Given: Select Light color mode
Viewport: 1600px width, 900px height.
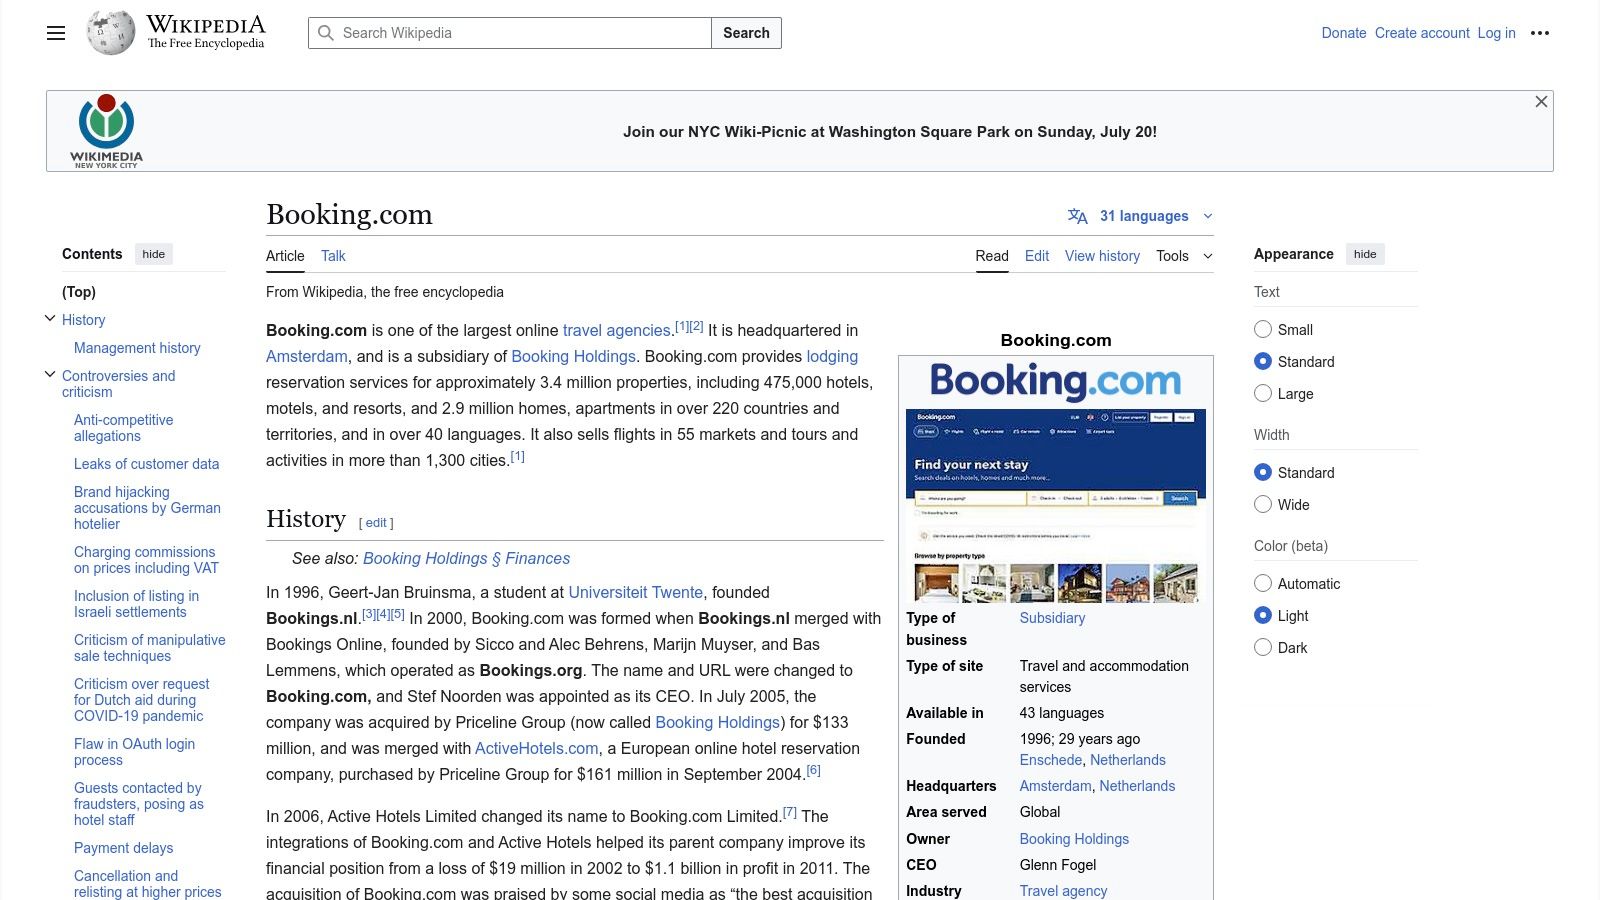Looking at the screenshot, I should (1263, 615).
